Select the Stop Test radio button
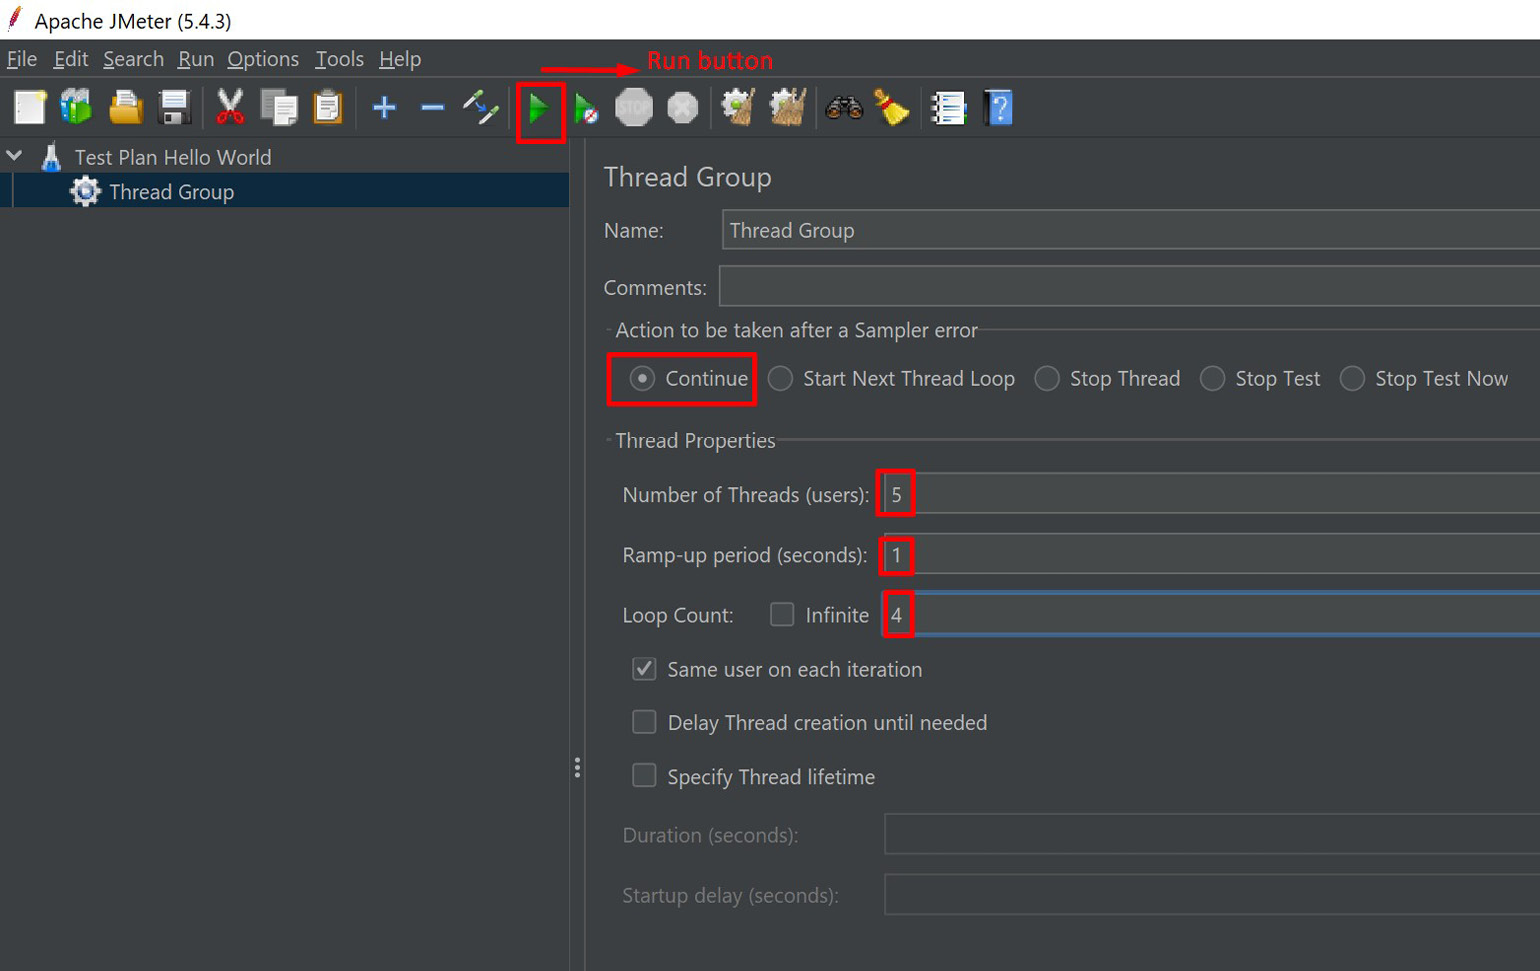1540x971 pixels. [x=1212, y=379]
